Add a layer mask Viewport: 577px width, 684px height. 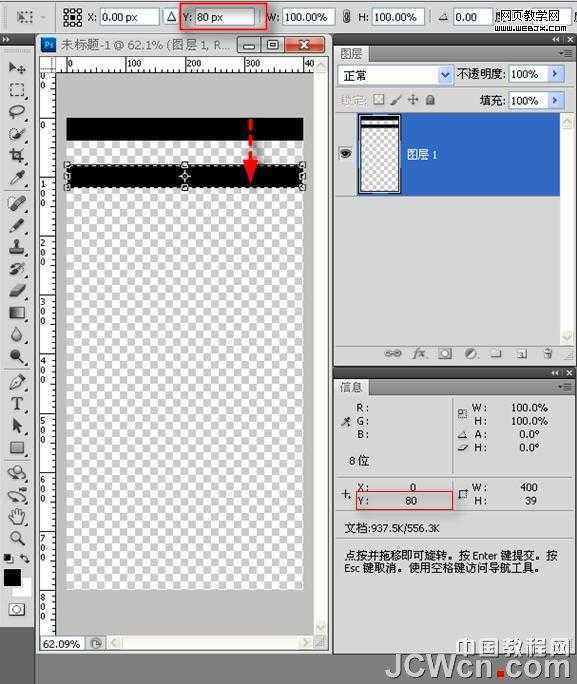(x=445, y=353)
